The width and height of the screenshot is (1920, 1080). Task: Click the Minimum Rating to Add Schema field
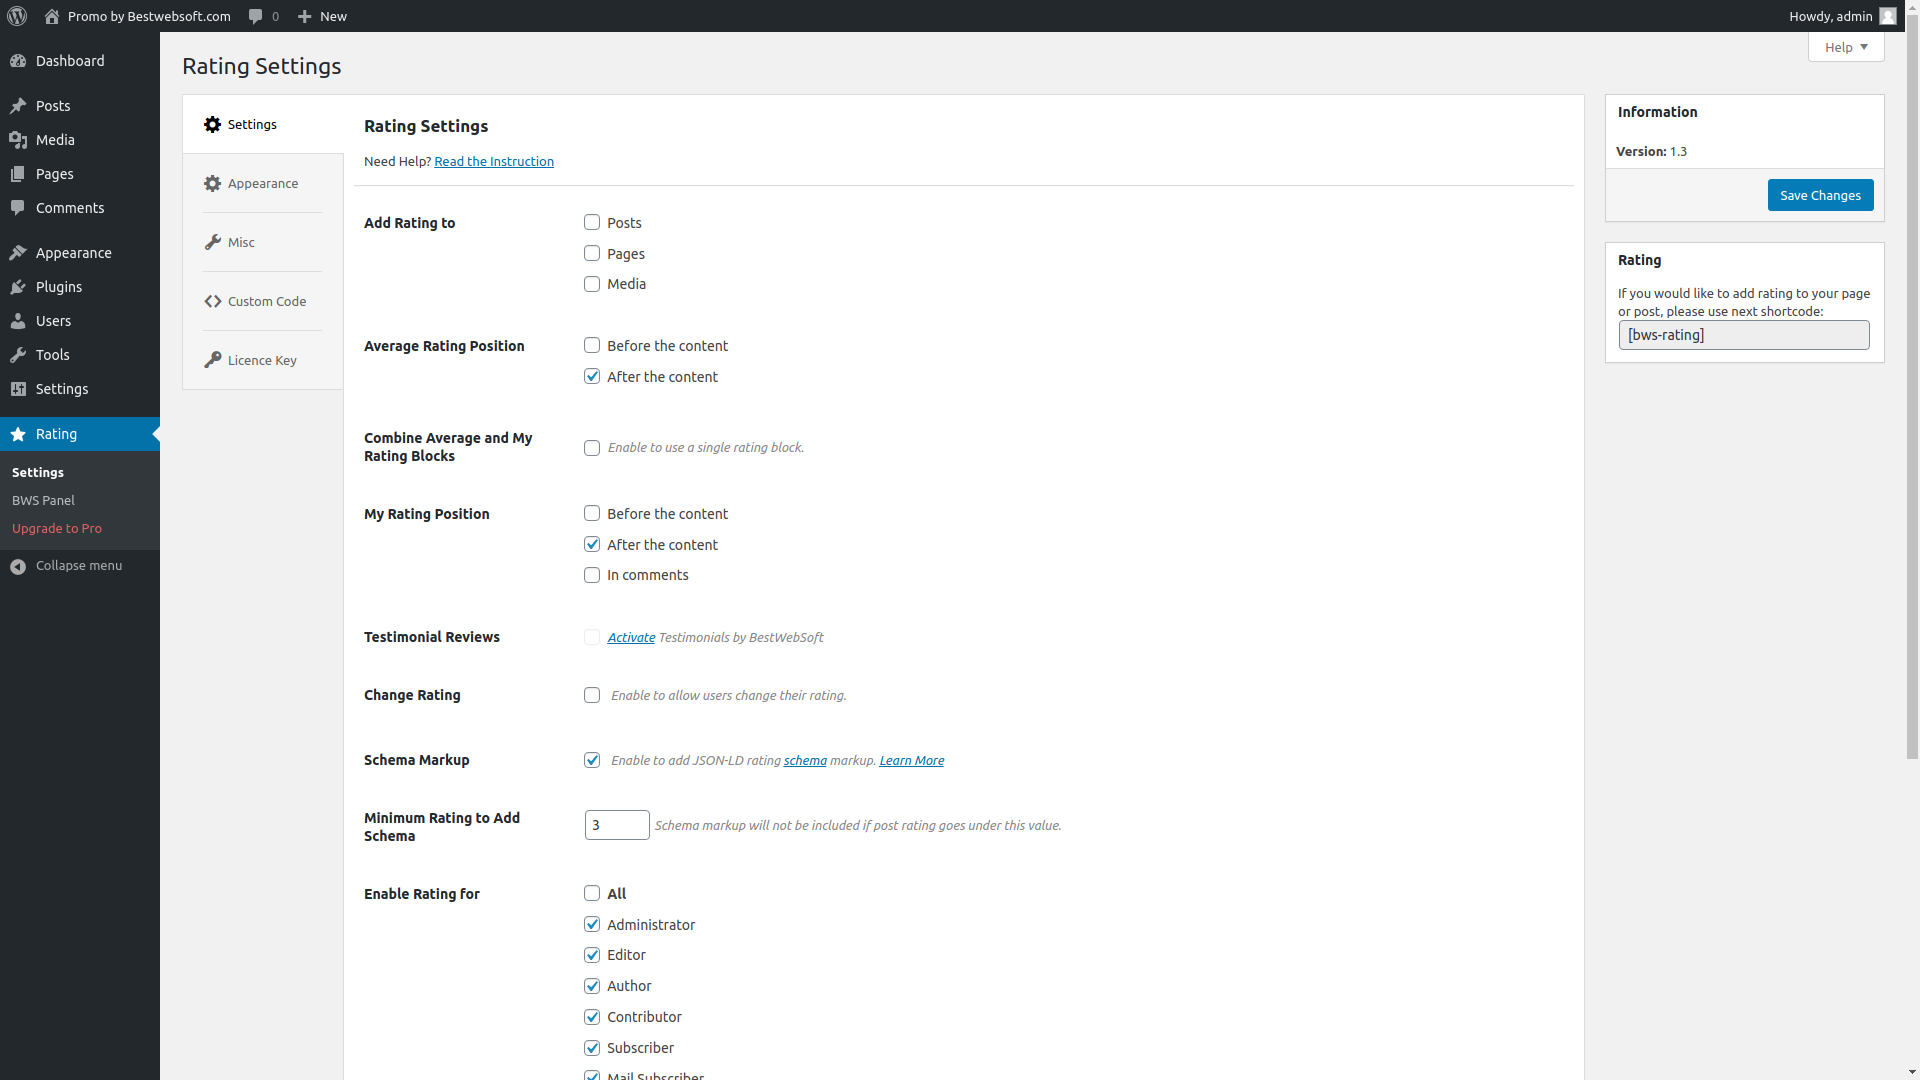click(x=617, y=825)
